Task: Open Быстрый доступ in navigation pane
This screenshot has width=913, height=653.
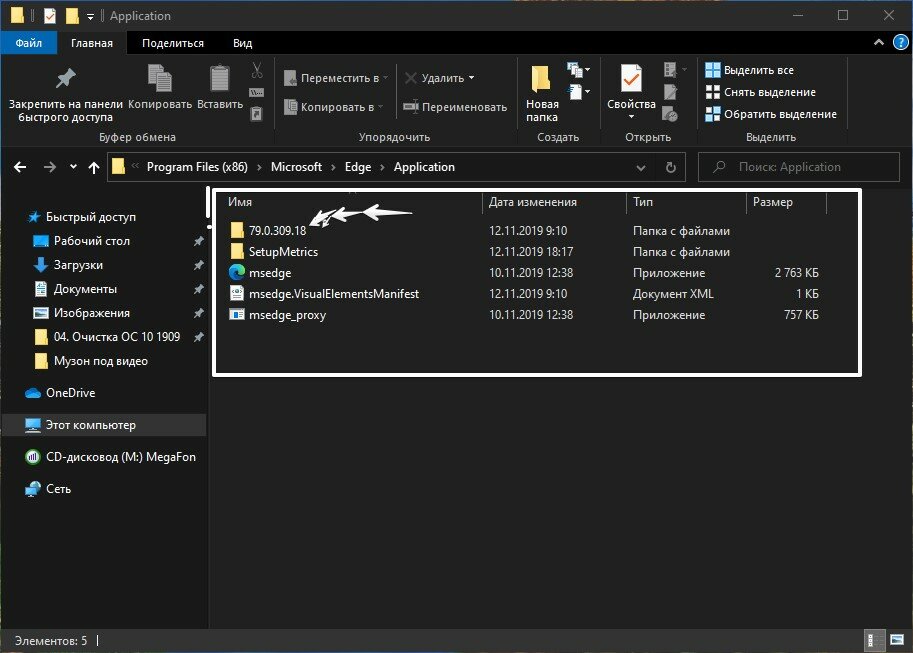Action: 90,217
